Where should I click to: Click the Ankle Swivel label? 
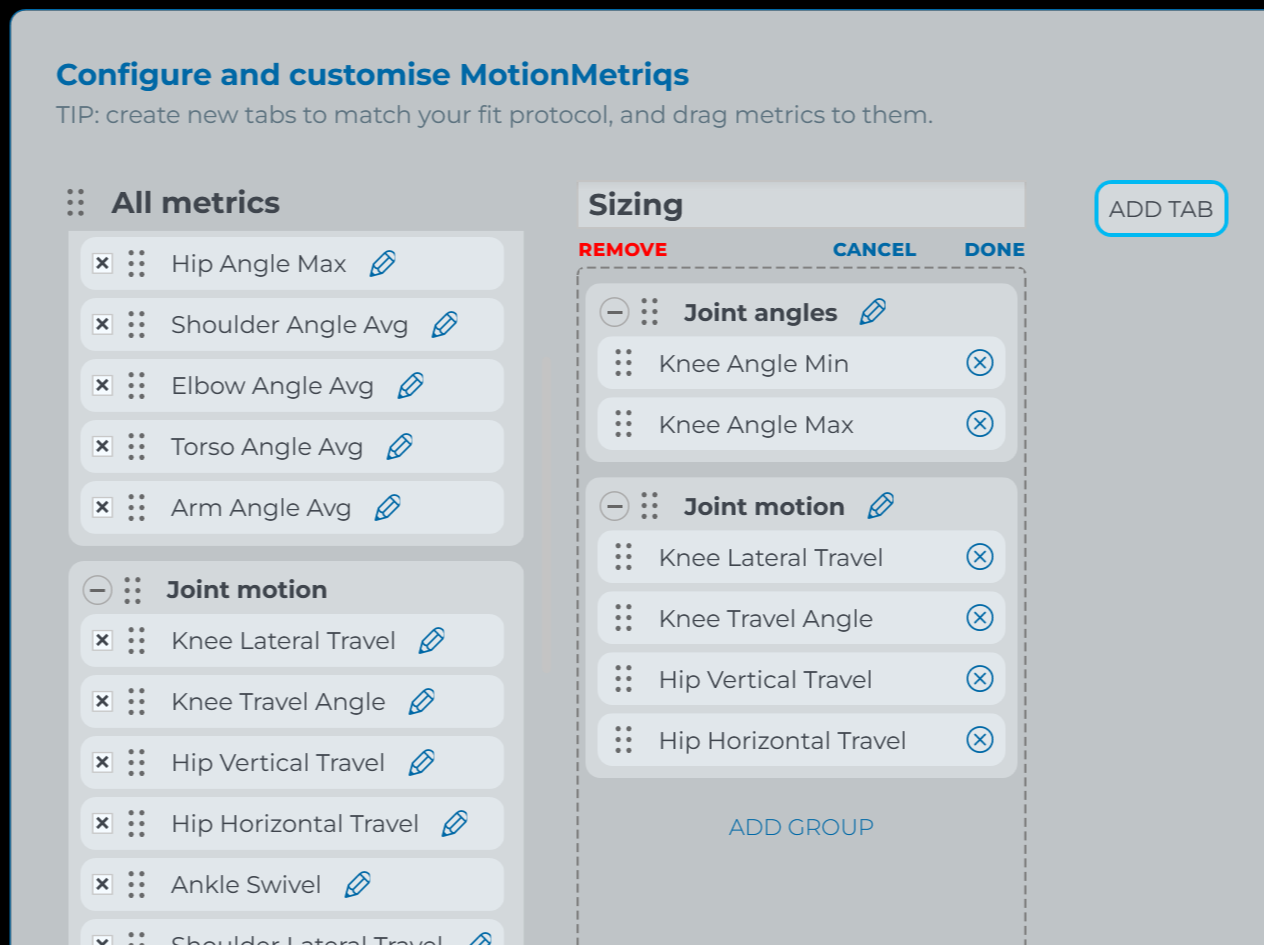point(246,885)
